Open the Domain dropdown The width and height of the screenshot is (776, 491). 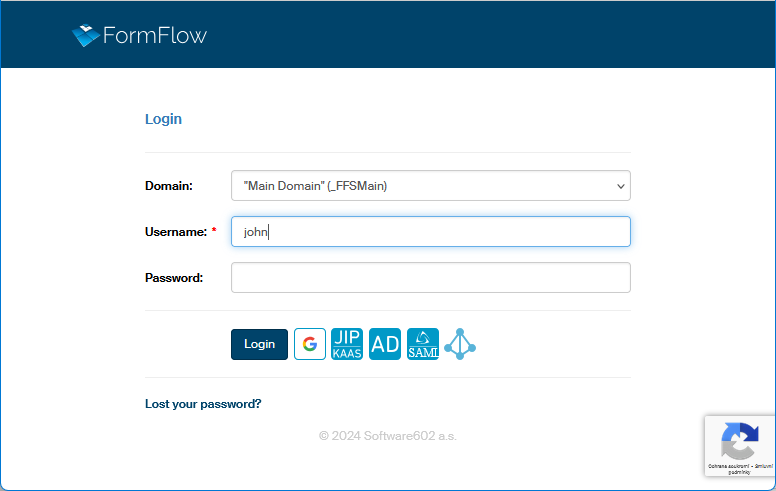click(x=430, y=186)
